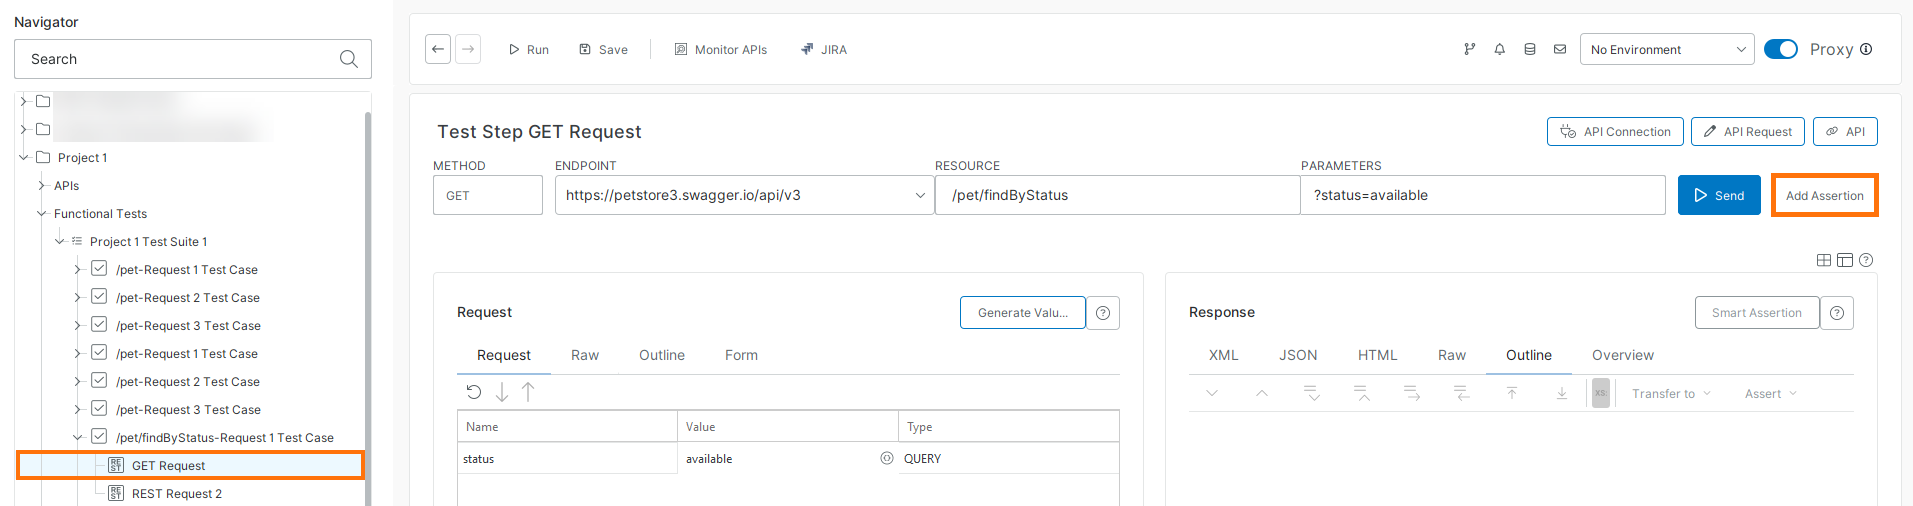Collapse the Functional Tests node
1913x506 pixels.
(x=42, y=213)
